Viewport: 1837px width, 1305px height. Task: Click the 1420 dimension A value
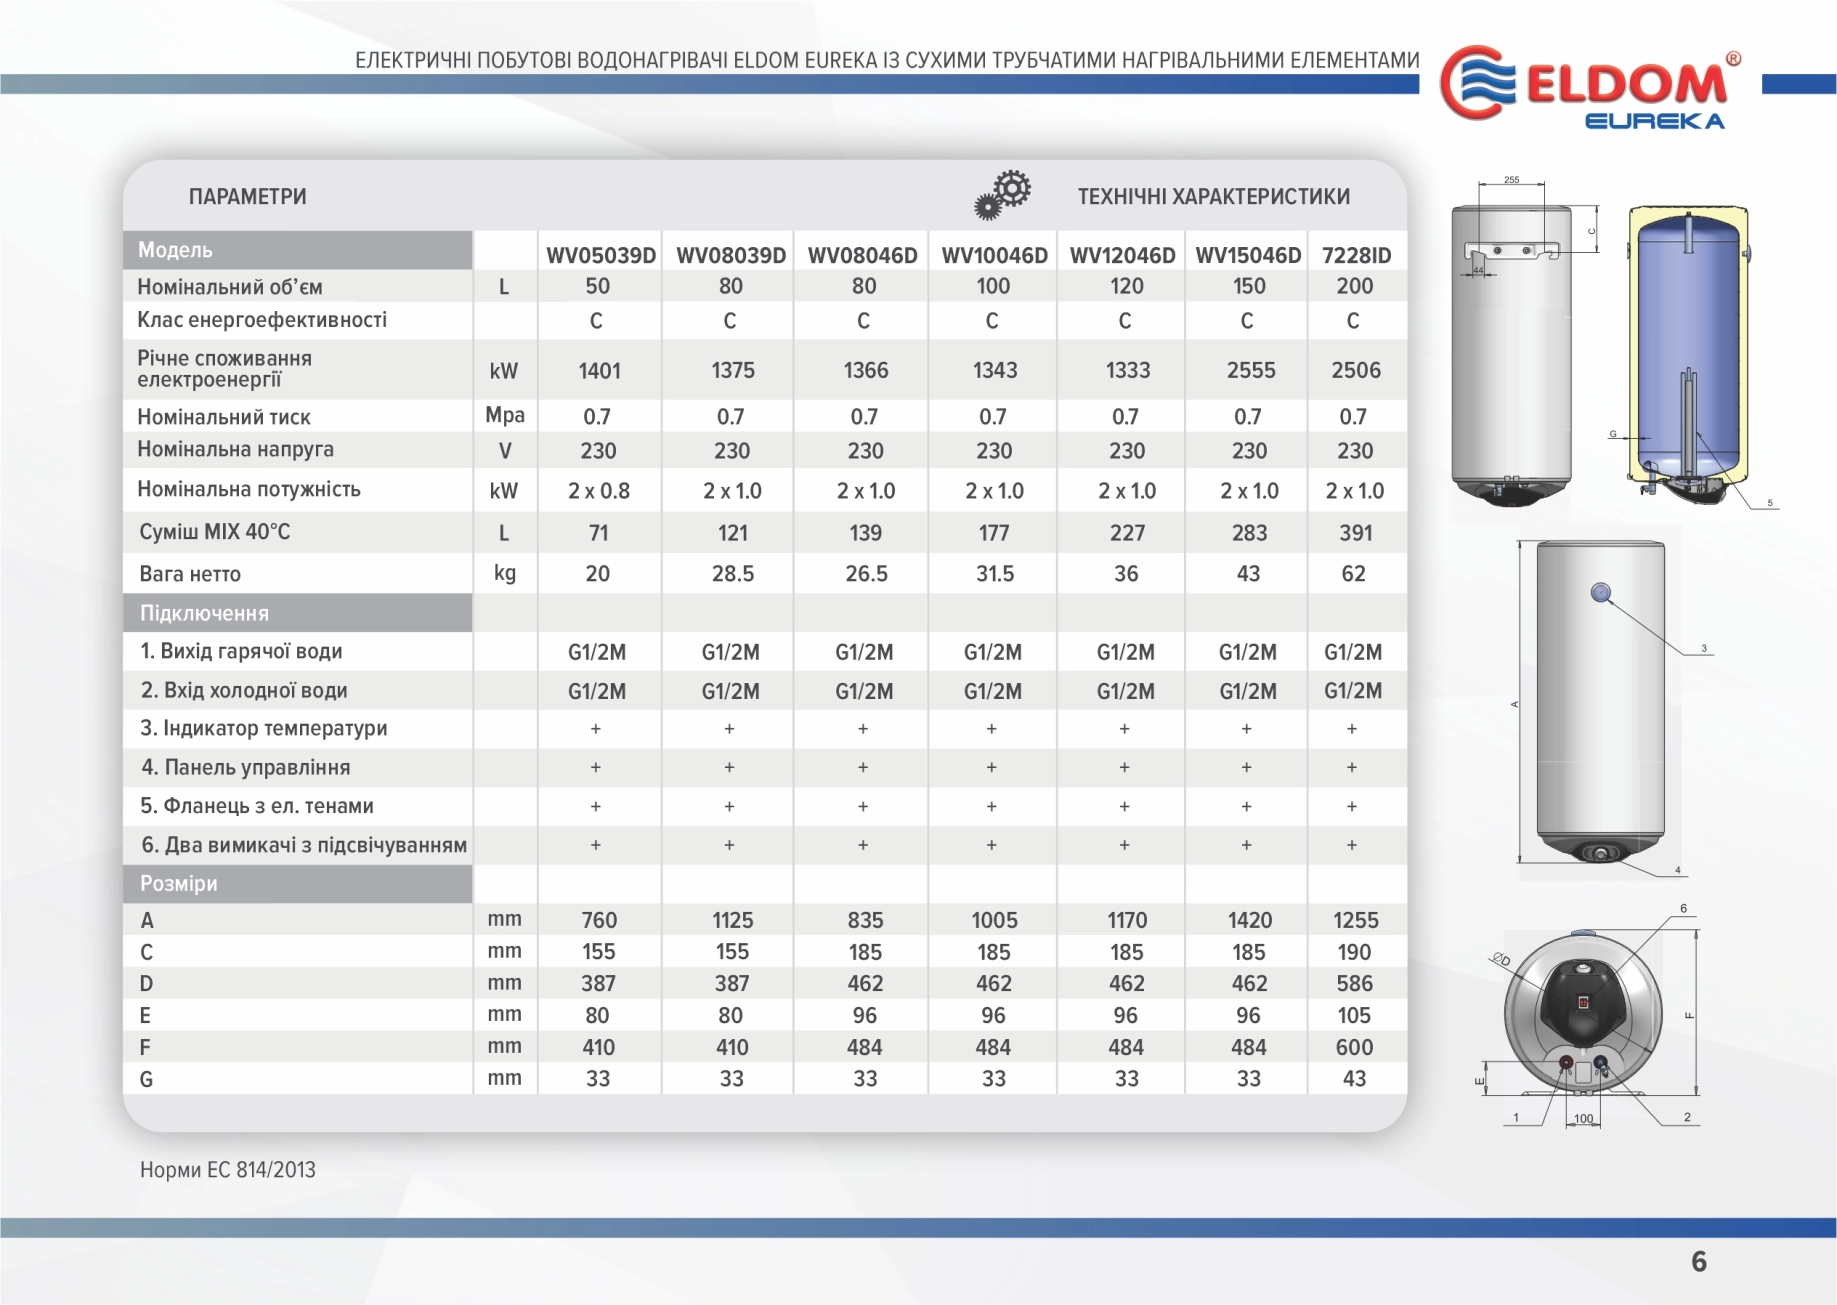[x=1250, y=920]
